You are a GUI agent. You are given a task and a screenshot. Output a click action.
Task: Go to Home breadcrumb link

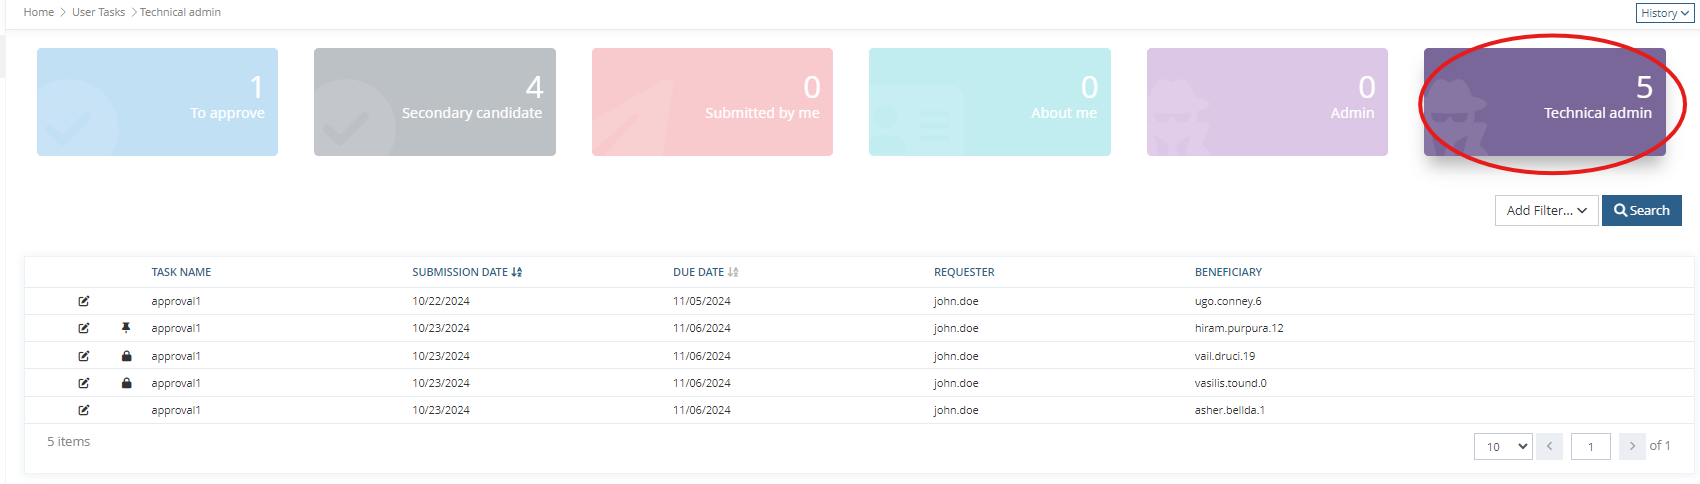(39, 12)
